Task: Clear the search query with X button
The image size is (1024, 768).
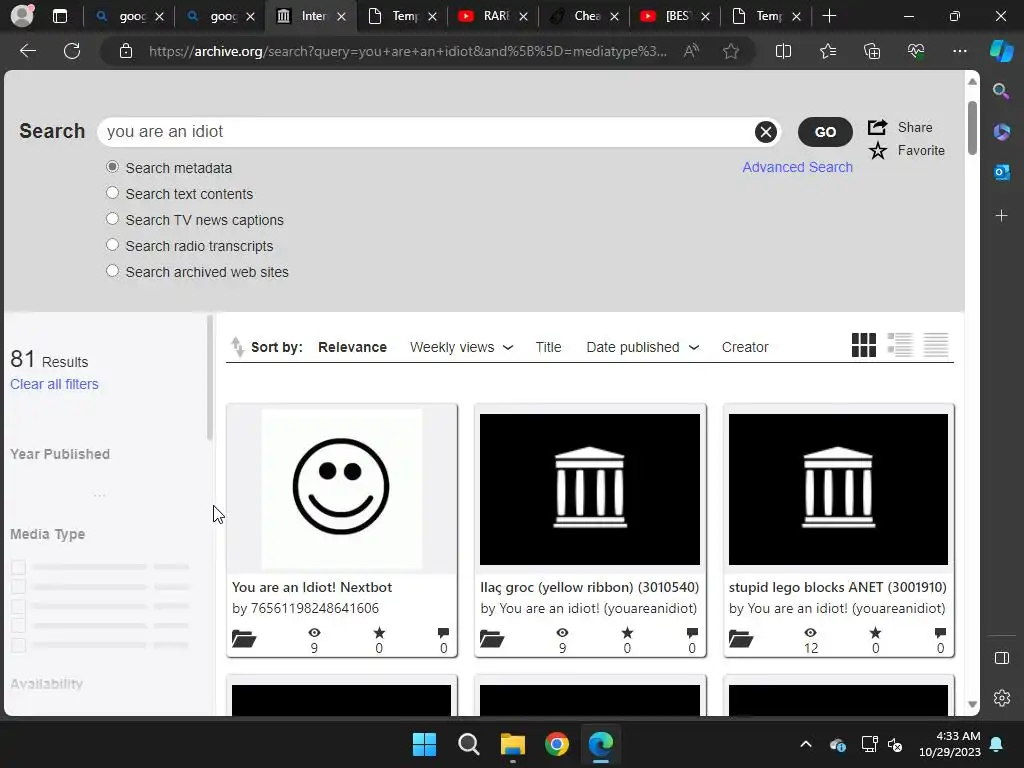Action: (765, 132)
